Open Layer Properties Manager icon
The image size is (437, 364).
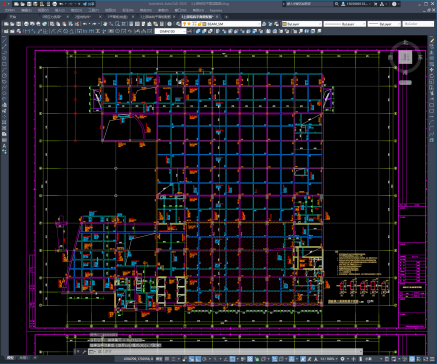click(178, 24)
